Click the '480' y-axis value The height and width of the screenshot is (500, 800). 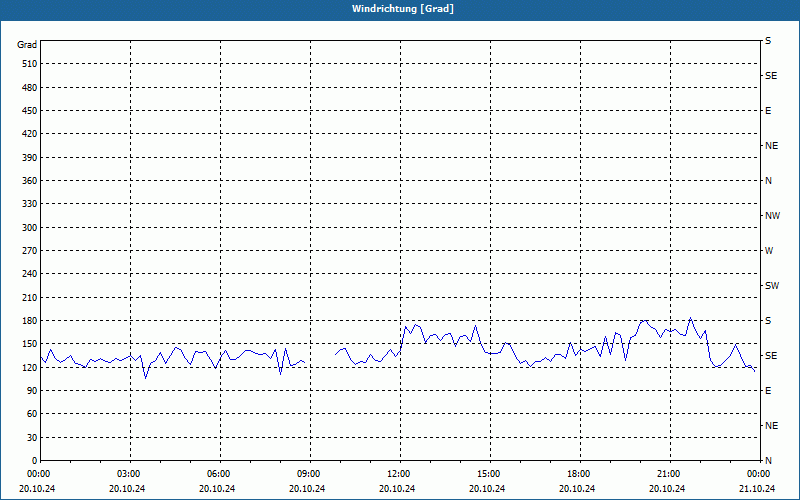click(x=30, y=88)
